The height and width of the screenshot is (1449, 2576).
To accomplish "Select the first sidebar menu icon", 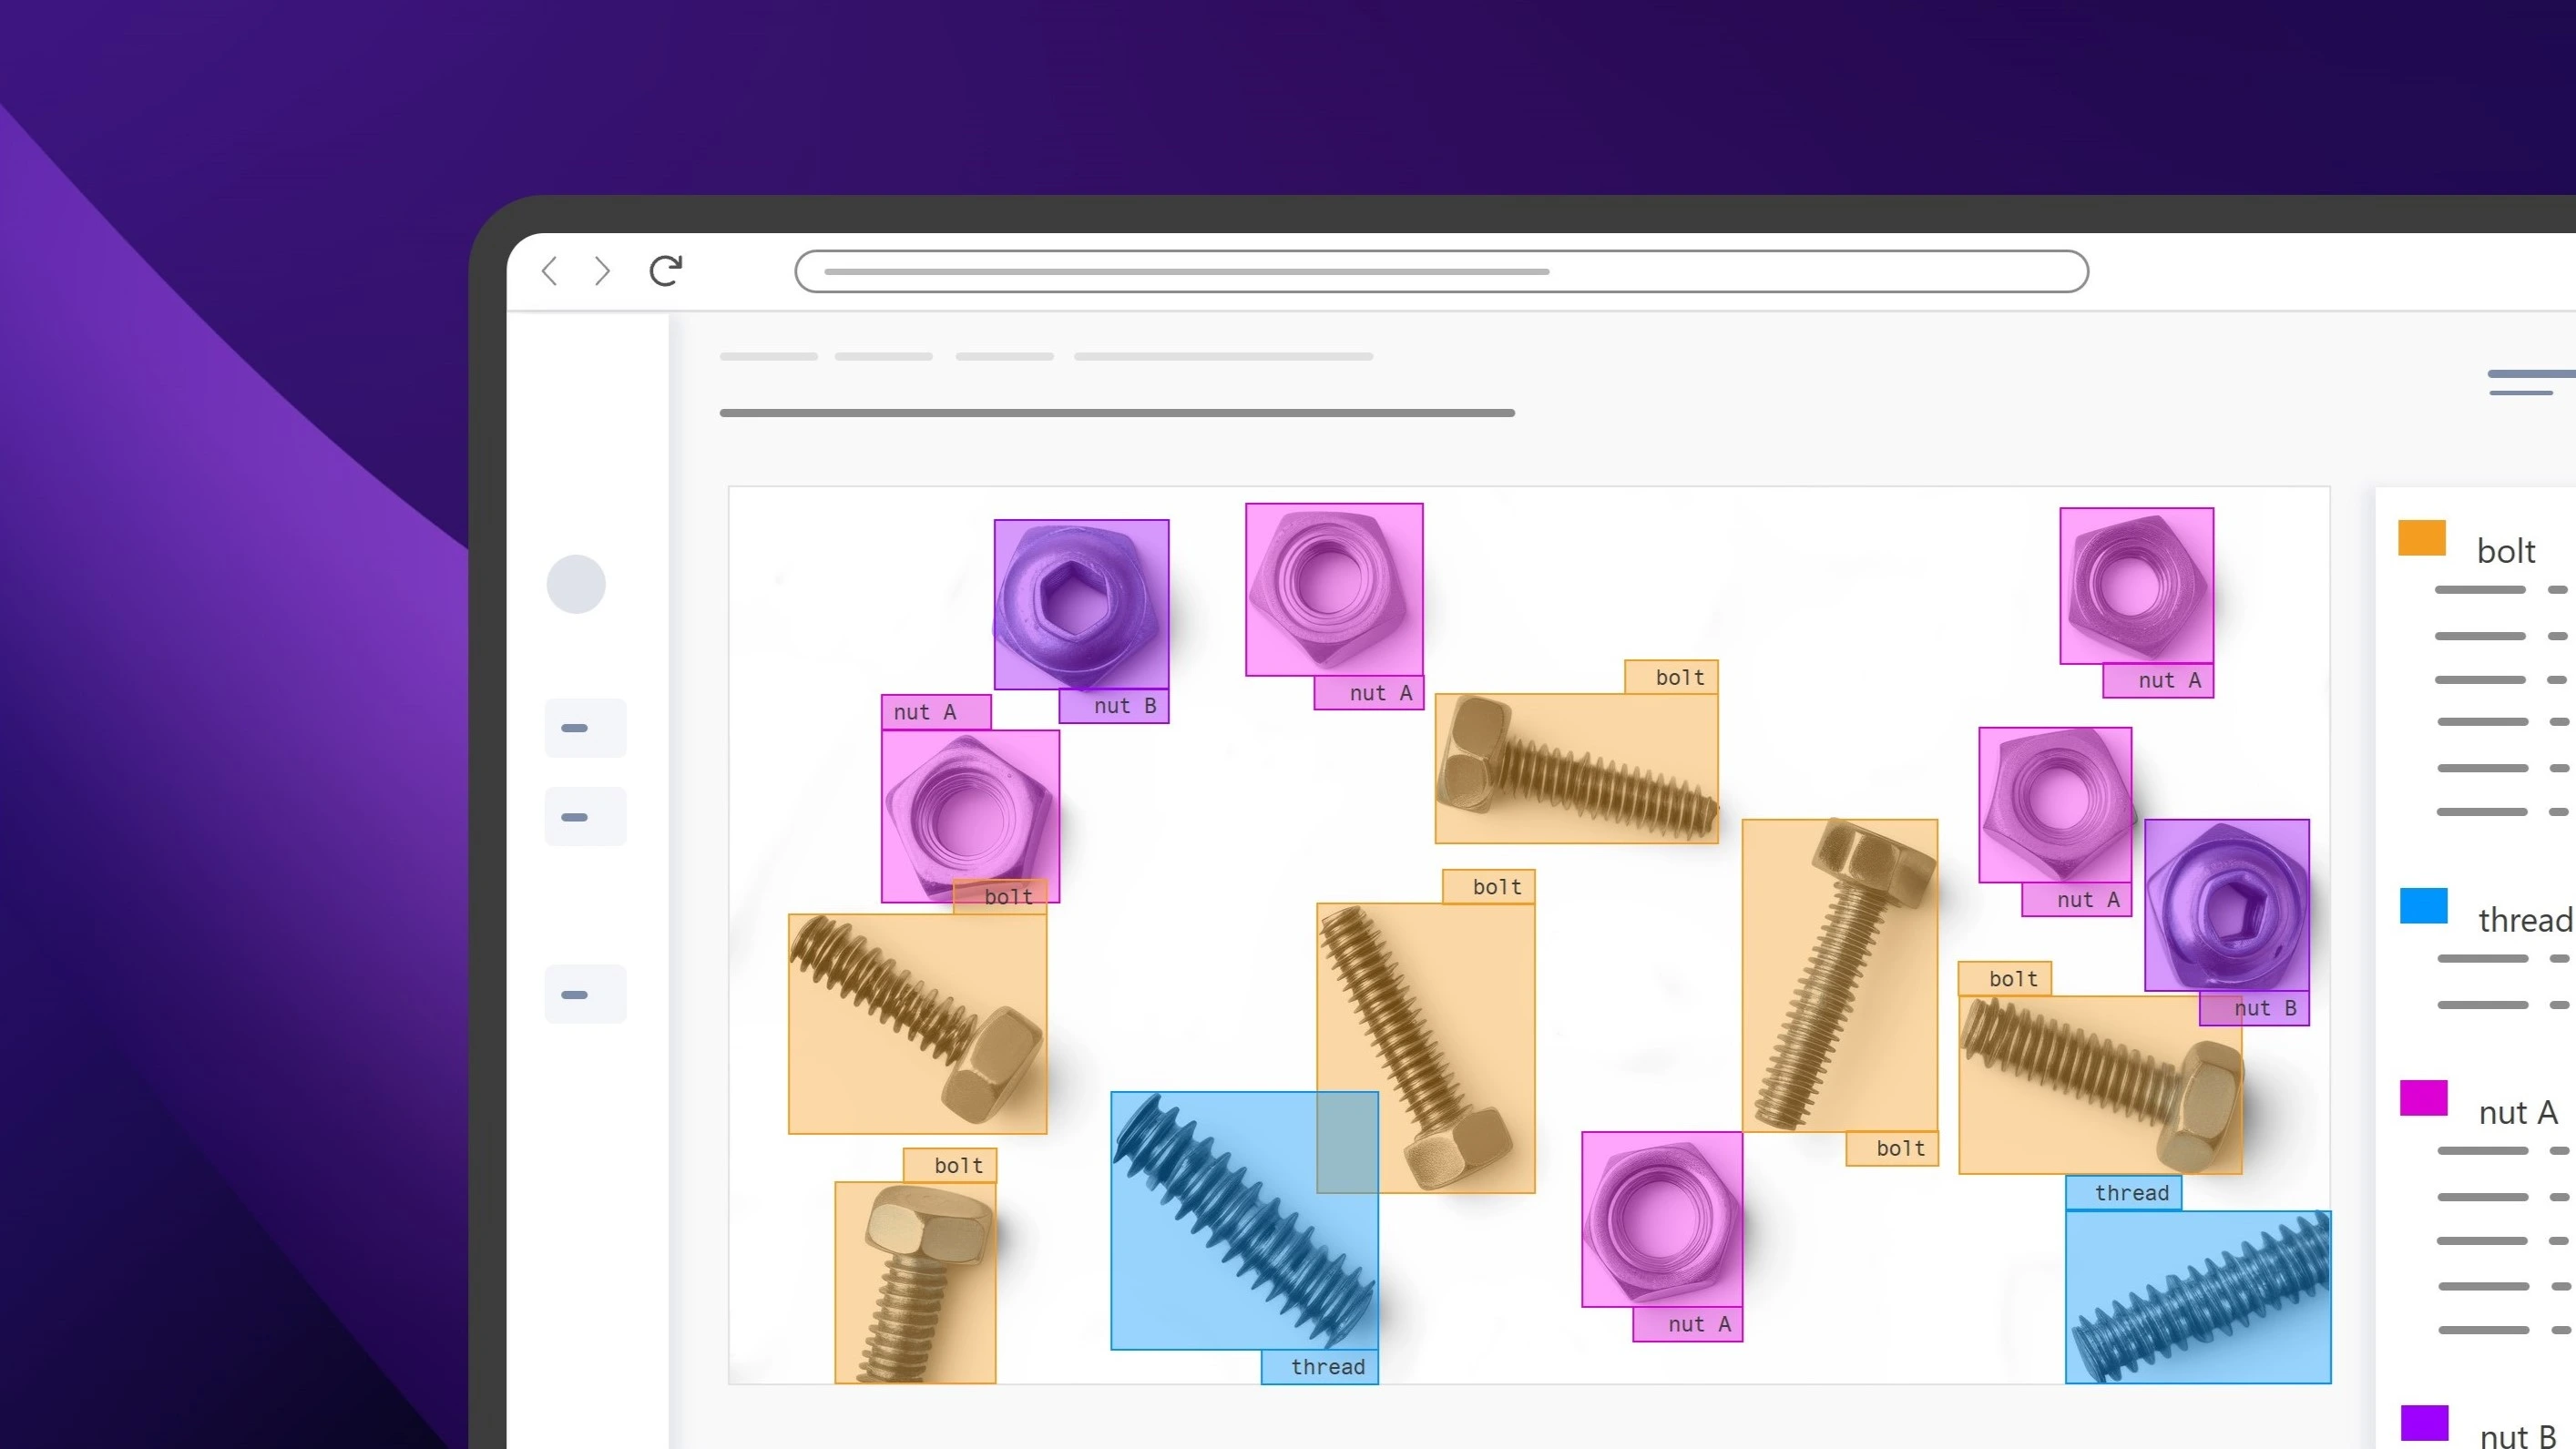I will (585, 727).
